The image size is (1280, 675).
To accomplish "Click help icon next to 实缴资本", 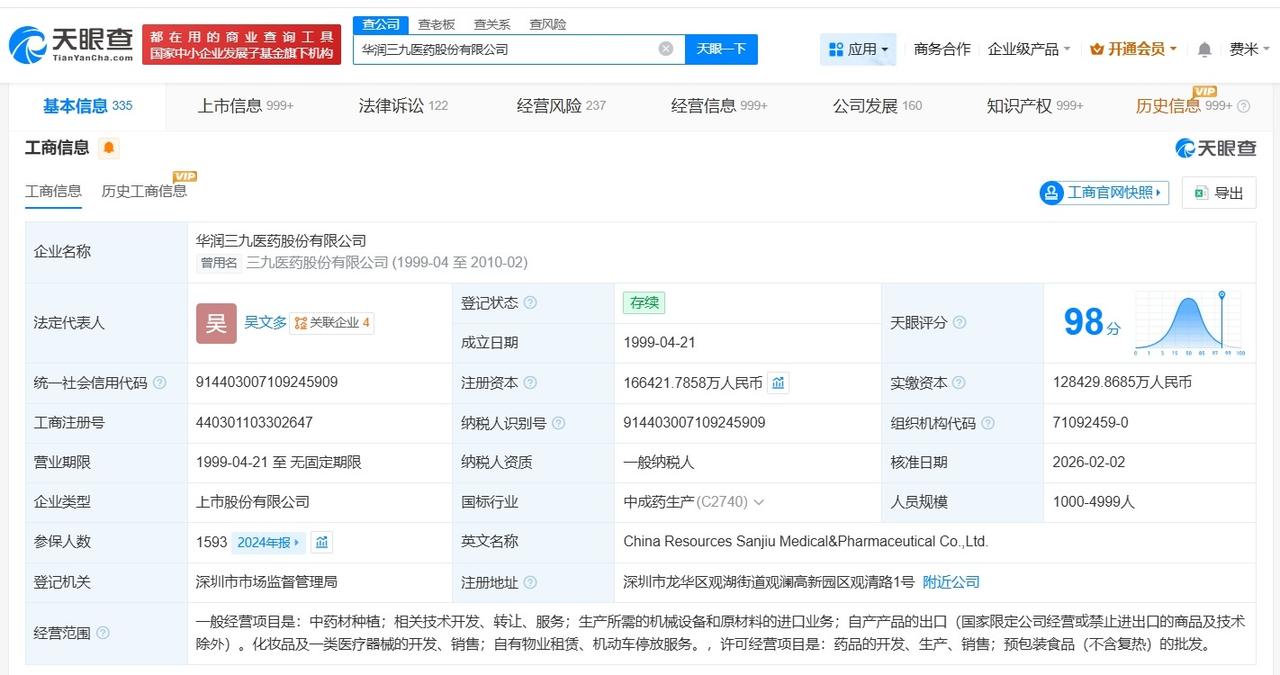I will point(959,383).
